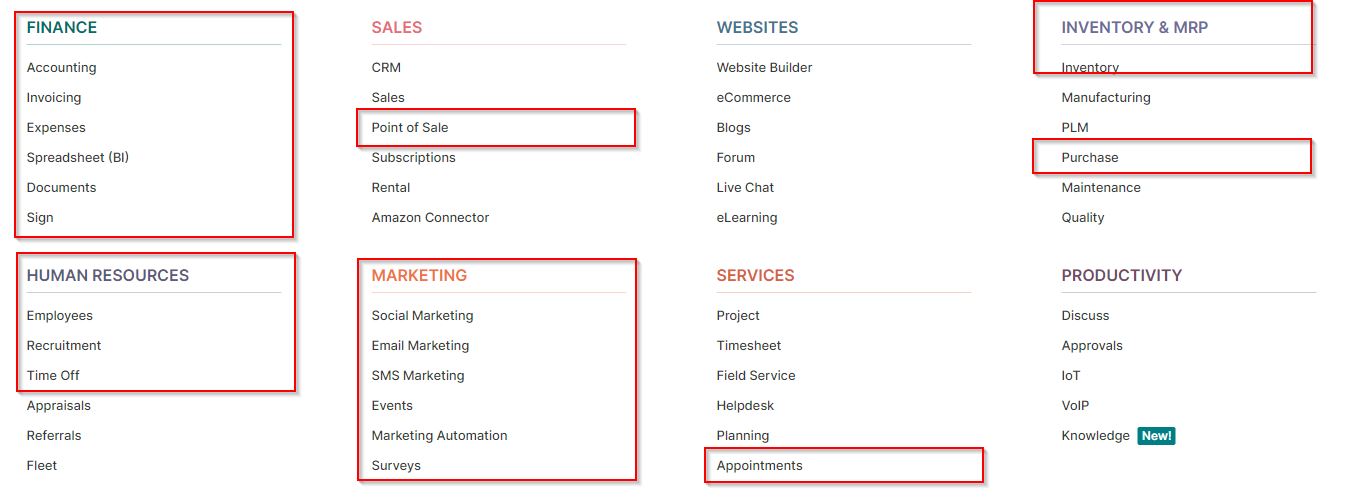Select Manufacturing under Inventory & MRP

tap(1106, 98)
